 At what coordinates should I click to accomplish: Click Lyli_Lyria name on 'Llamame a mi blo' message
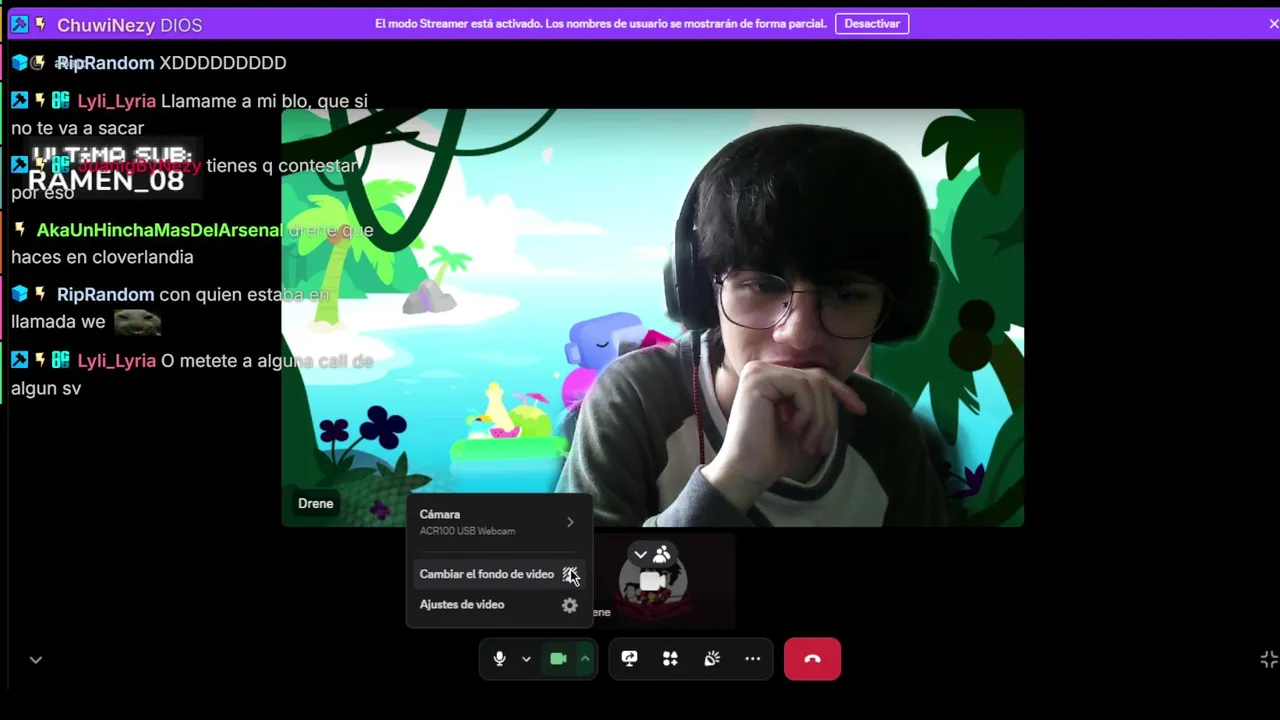(117, 101)
